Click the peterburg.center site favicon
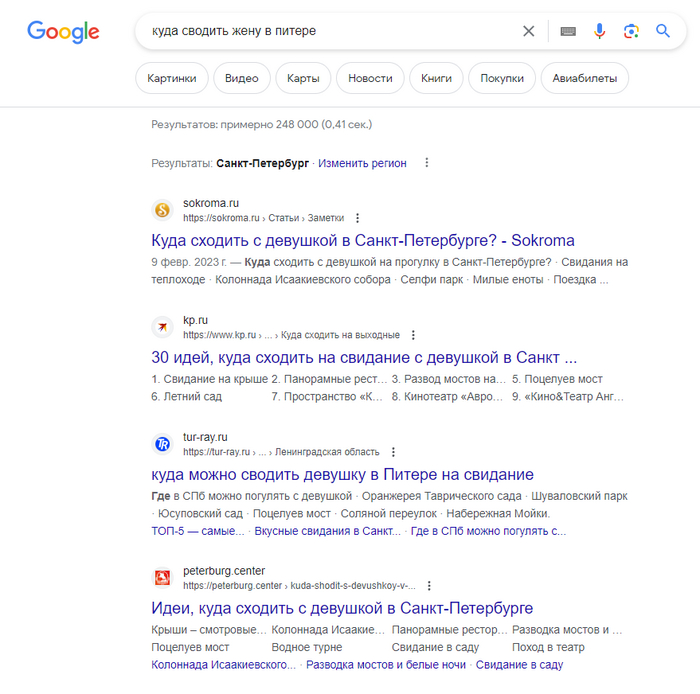 (162, 578)
